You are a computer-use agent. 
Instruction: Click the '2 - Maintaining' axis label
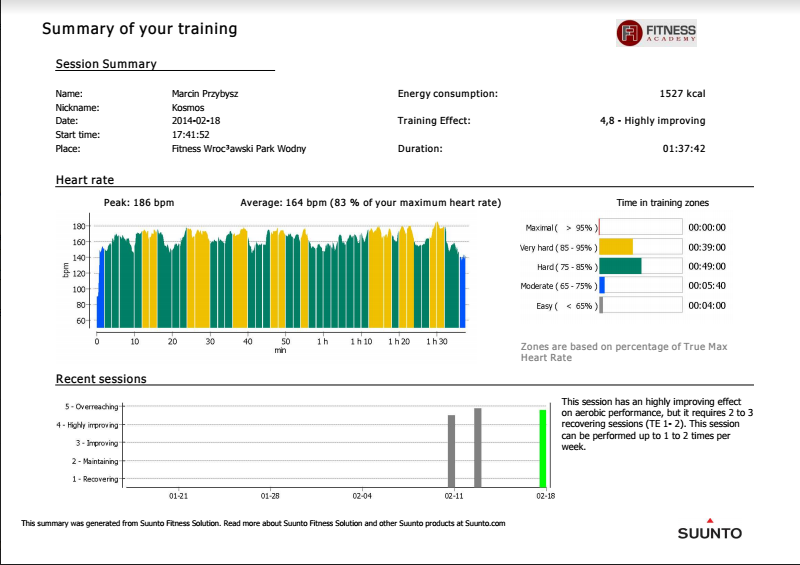(95, 461)
